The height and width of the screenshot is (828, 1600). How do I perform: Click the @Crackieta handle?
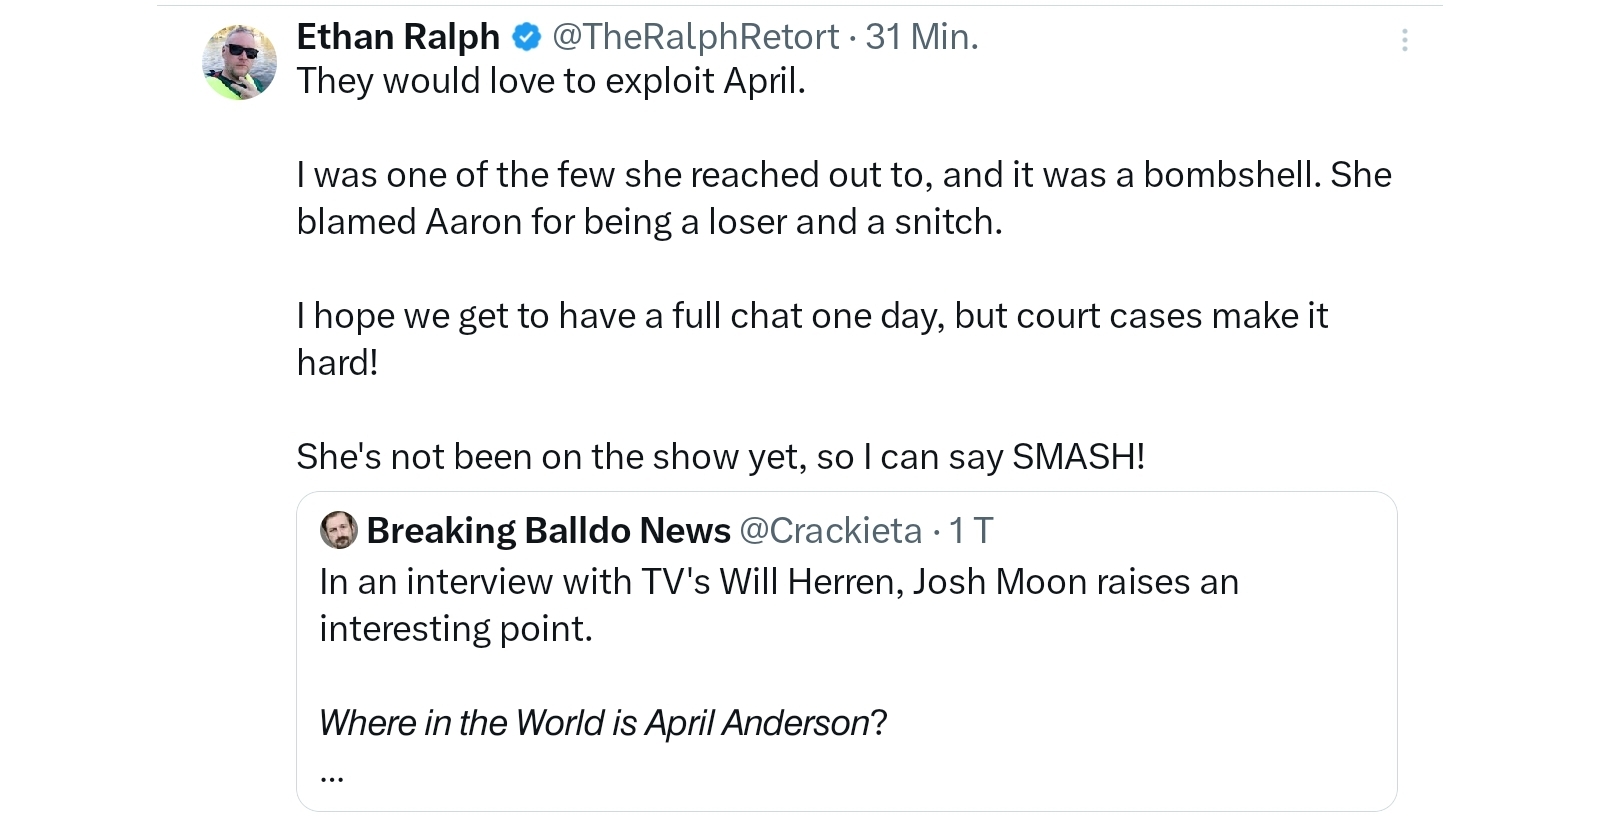click(830, 530)
